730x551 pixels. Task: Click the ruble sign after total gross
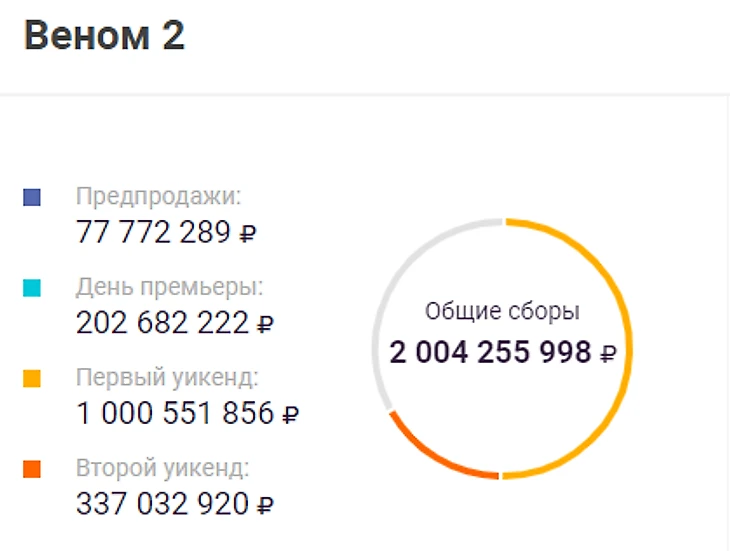tap(608, 354)
